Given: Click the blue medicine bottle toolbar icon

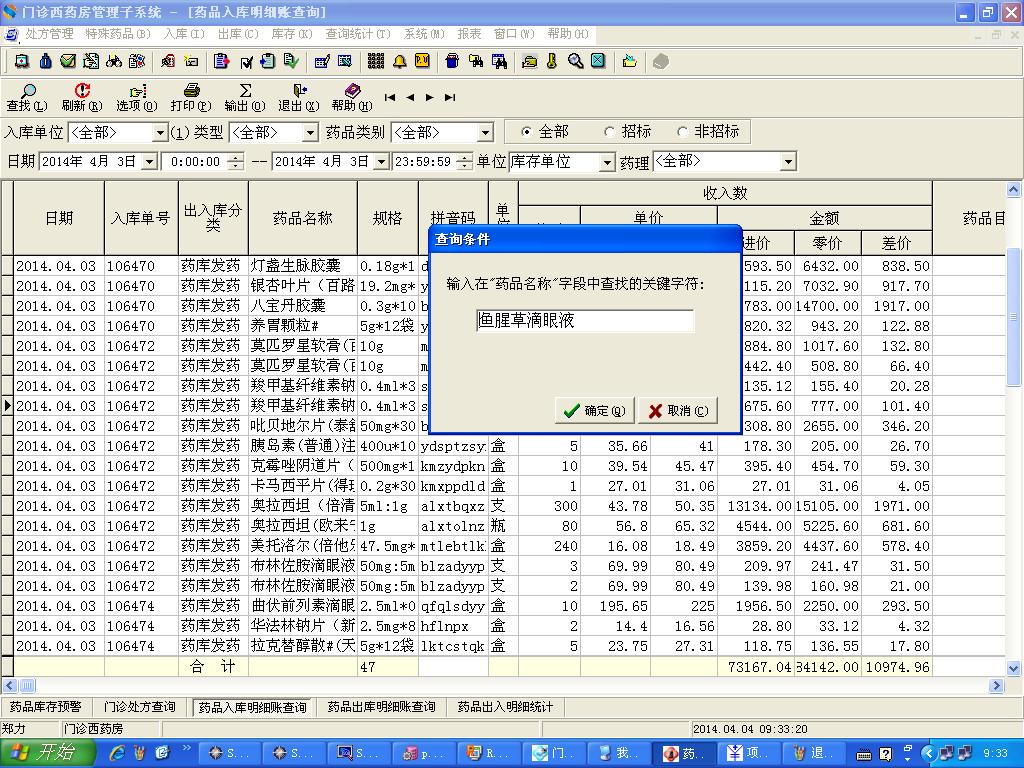Looking at the screenshot, I should point(45,61).
